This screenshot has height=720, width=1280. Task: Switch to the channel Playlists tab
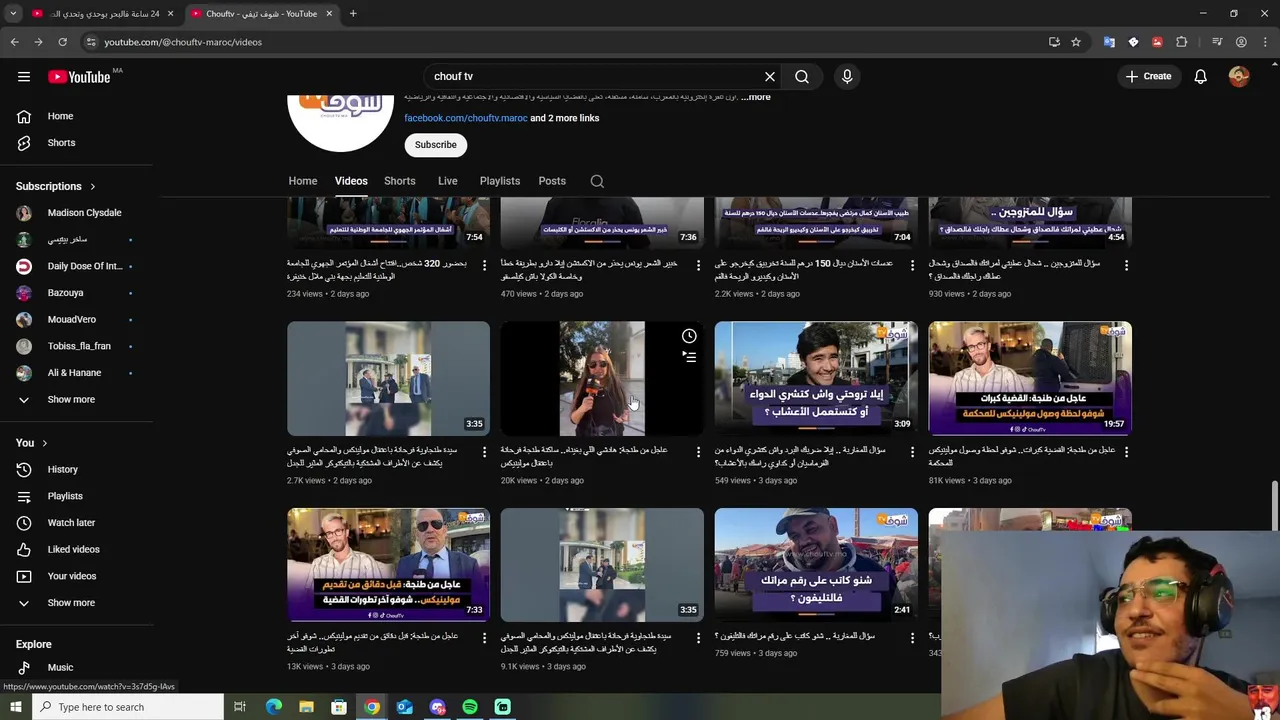pos(500,181)
